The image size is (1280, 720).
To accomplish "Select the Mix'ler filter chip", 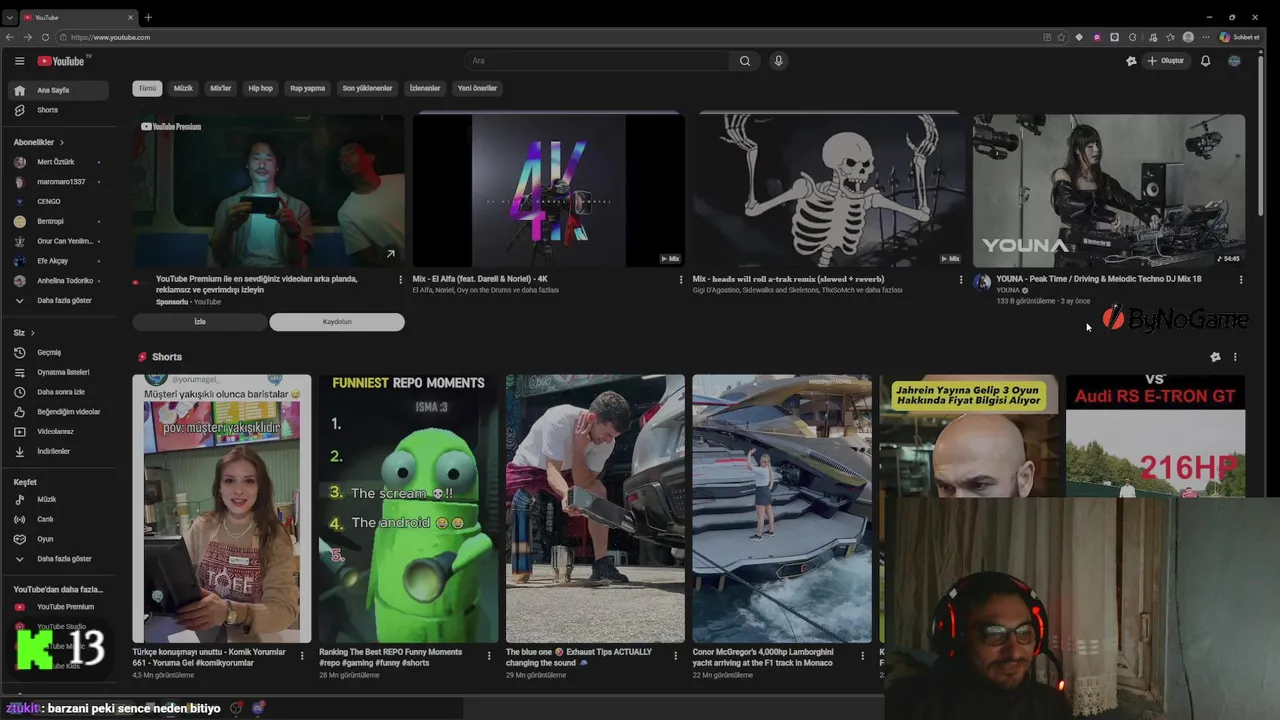I will click(x=220, y=88).
